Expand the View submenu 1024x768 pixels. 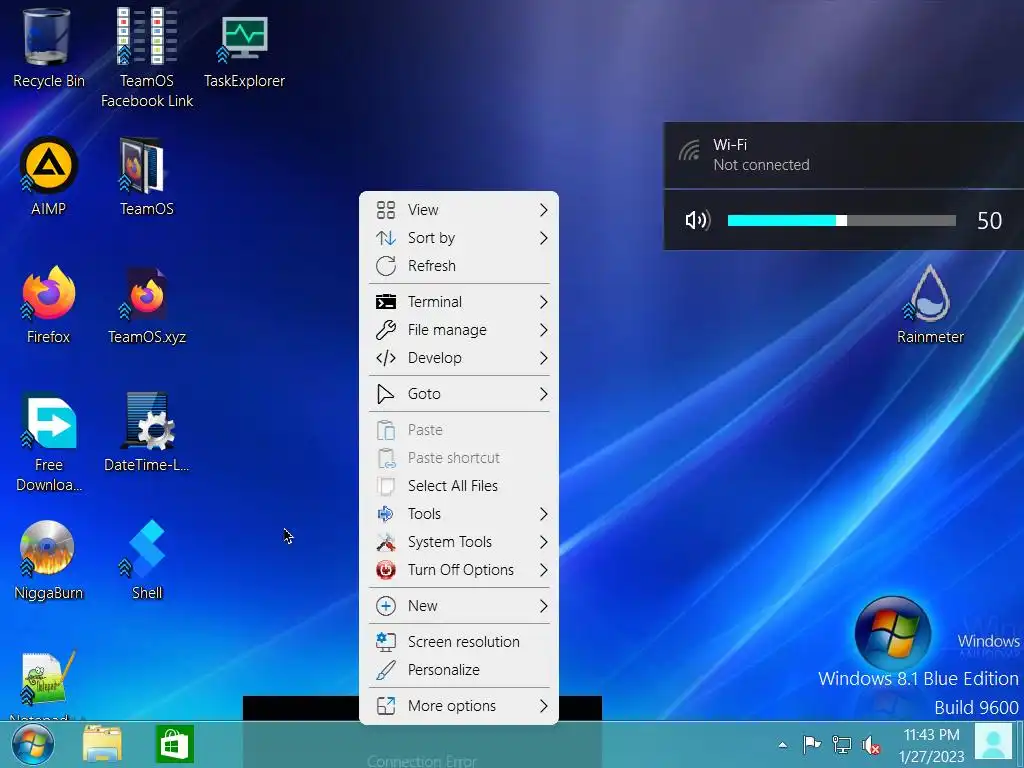(x=459, y=210)
